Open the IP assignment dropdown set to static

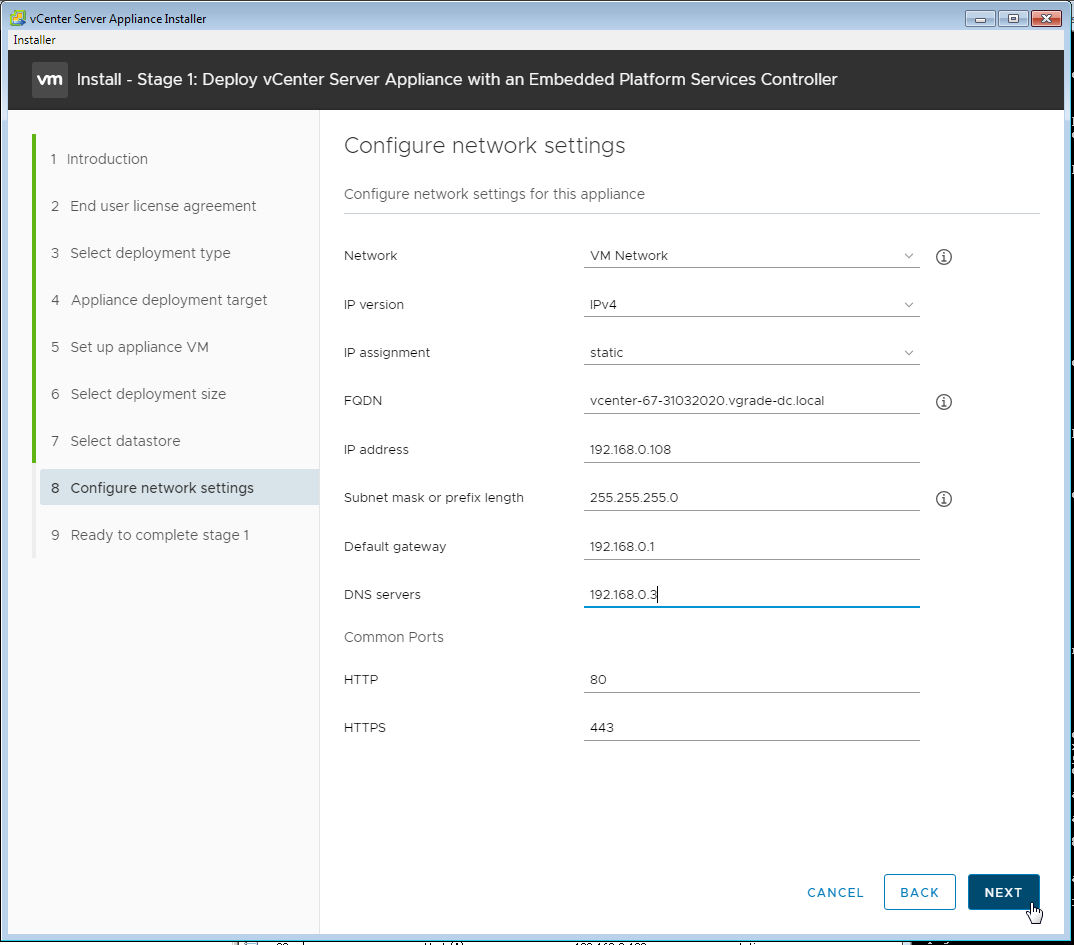point(750,353)
